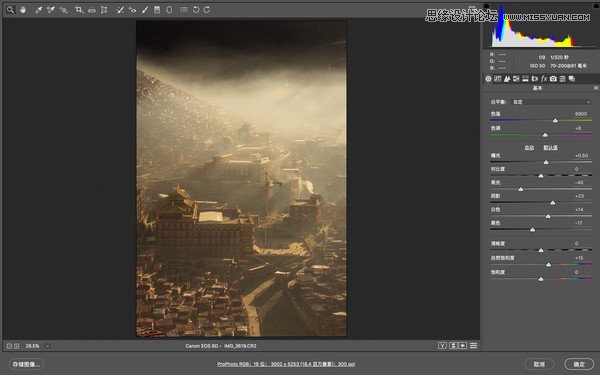Click the color temperature slider handle
The height and width of the screenshot is (375, 600).
[555, 121]
